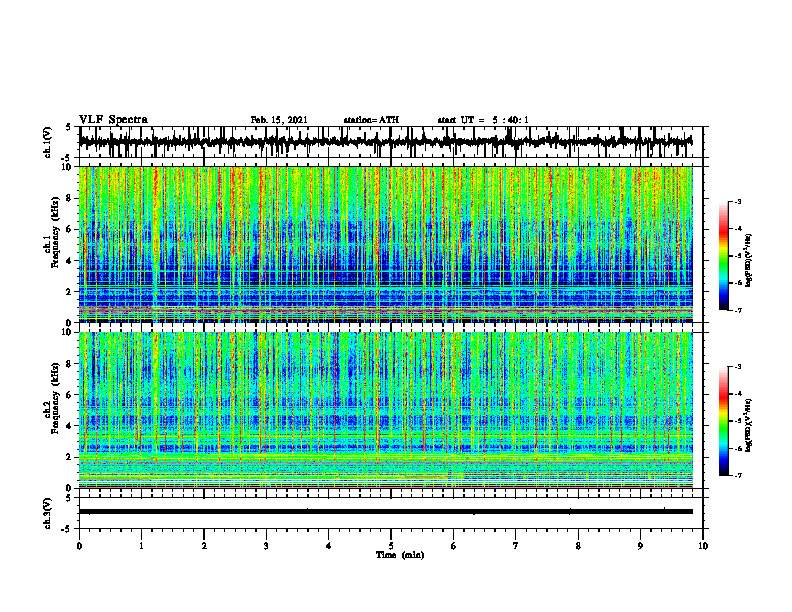Click the "-3" label on ch.1 colorbar
Screen dimensions: 792x612
tap(738, 201)
